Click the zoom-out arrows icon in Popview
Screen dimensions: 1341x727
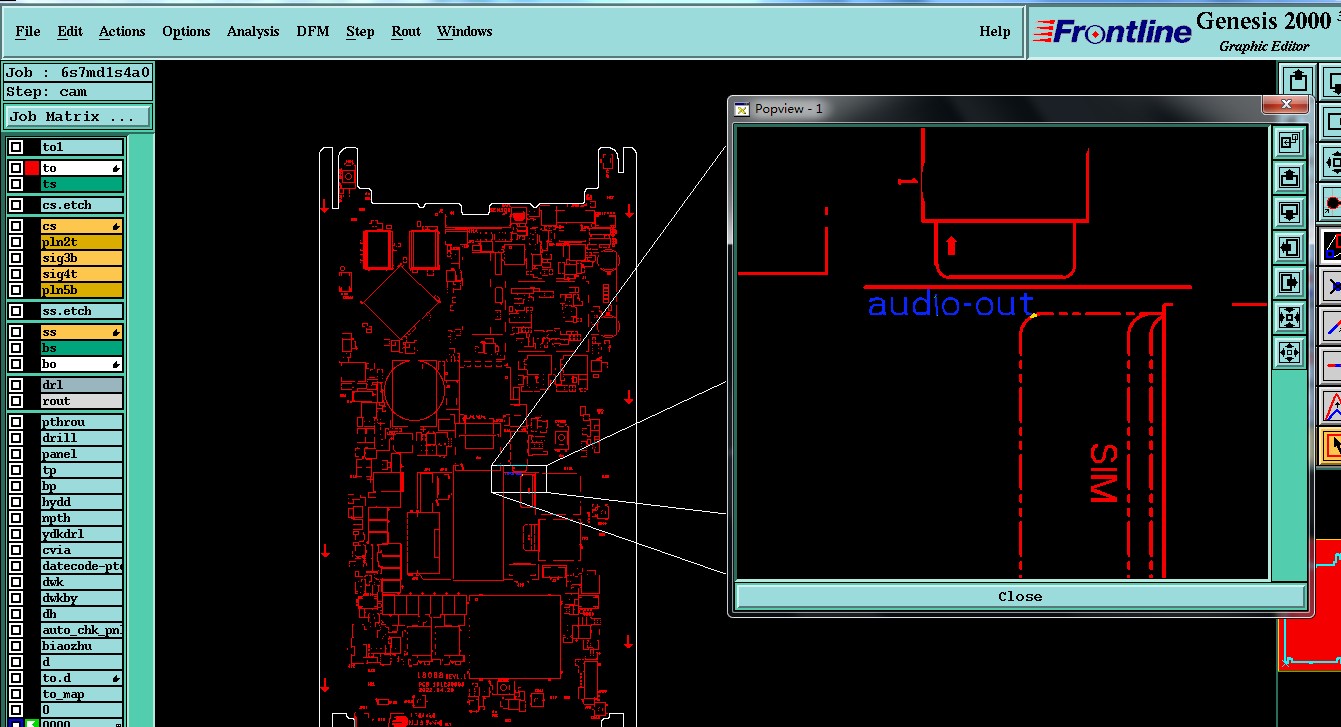coord(1289,352)
